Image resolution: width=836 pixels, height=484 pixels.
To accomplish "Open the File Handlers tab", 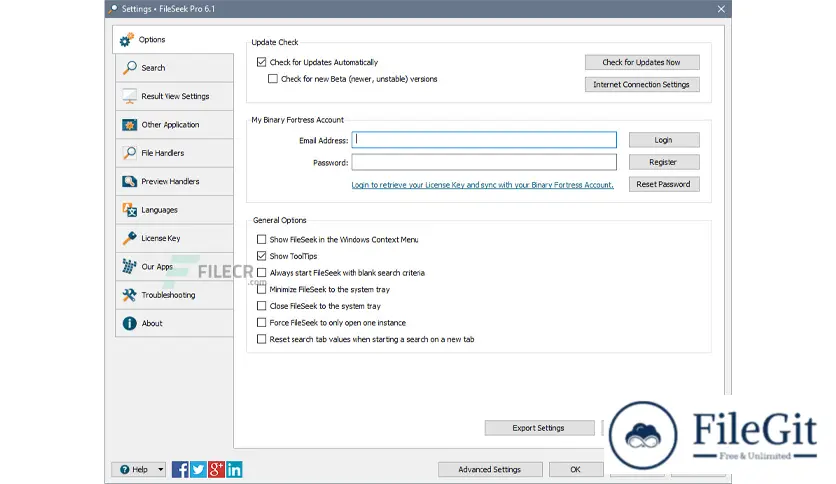I will click(x=174, y=153).
